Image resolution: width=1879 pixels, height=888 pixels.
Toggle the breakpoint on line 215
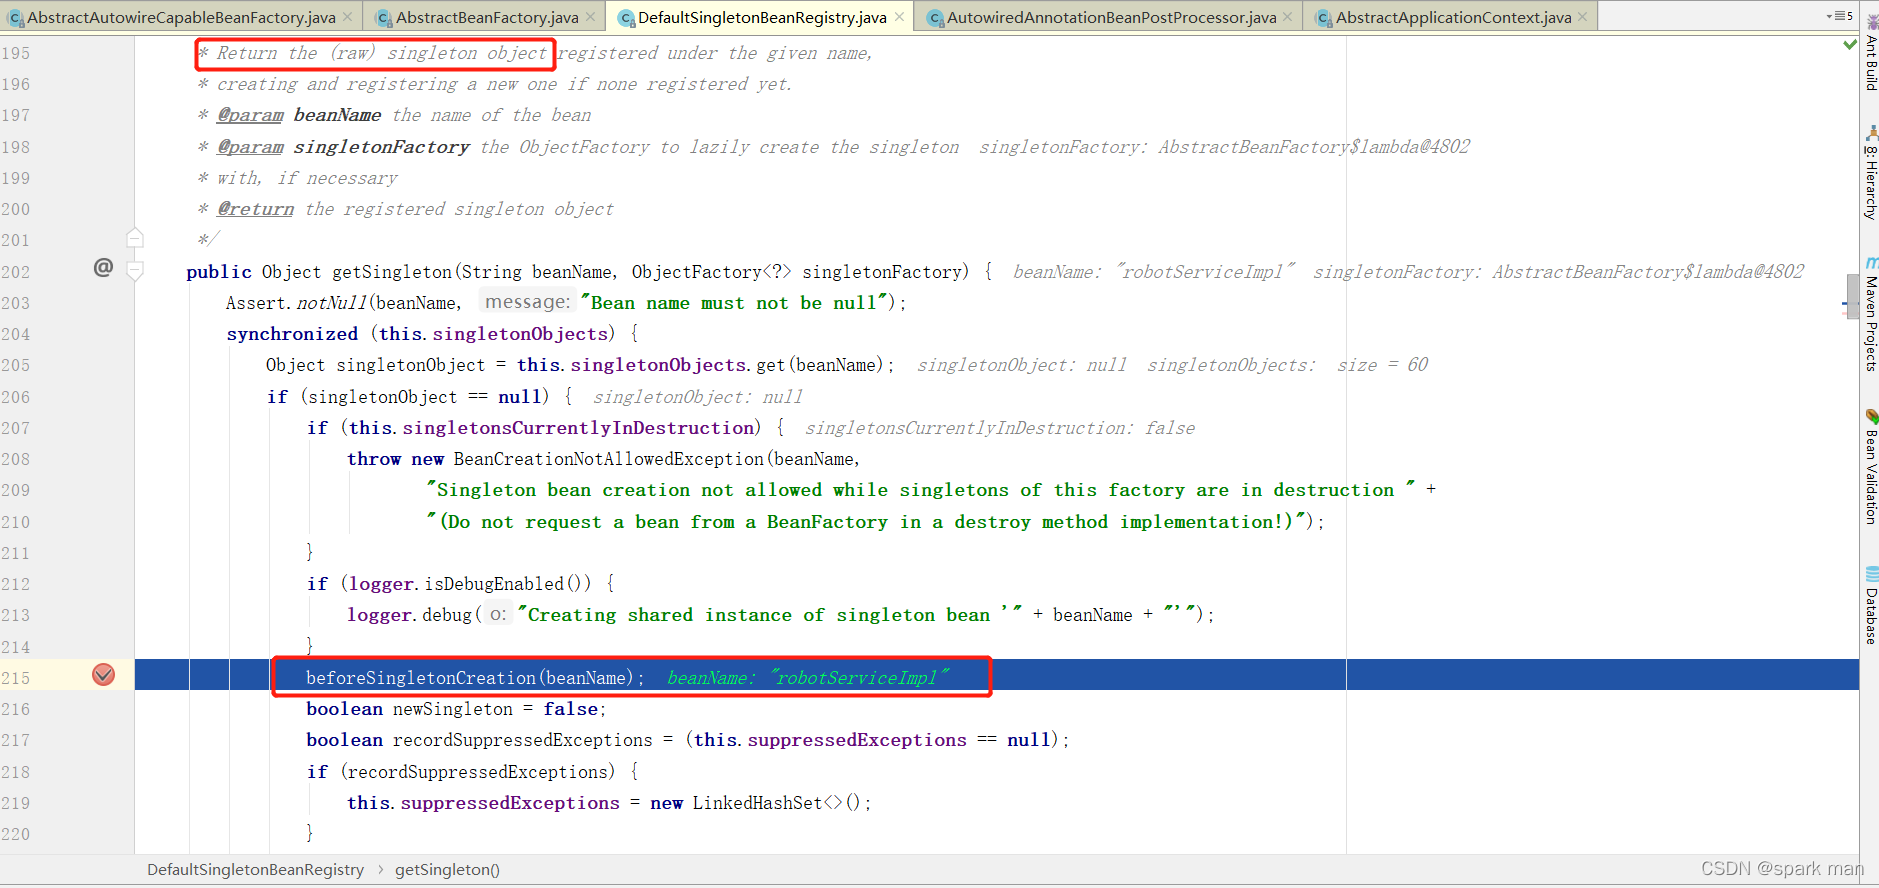103,675
